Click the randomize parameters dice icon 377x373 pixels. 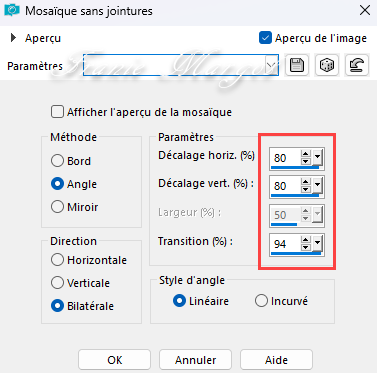pyautogui.click(x=327, y=65)
